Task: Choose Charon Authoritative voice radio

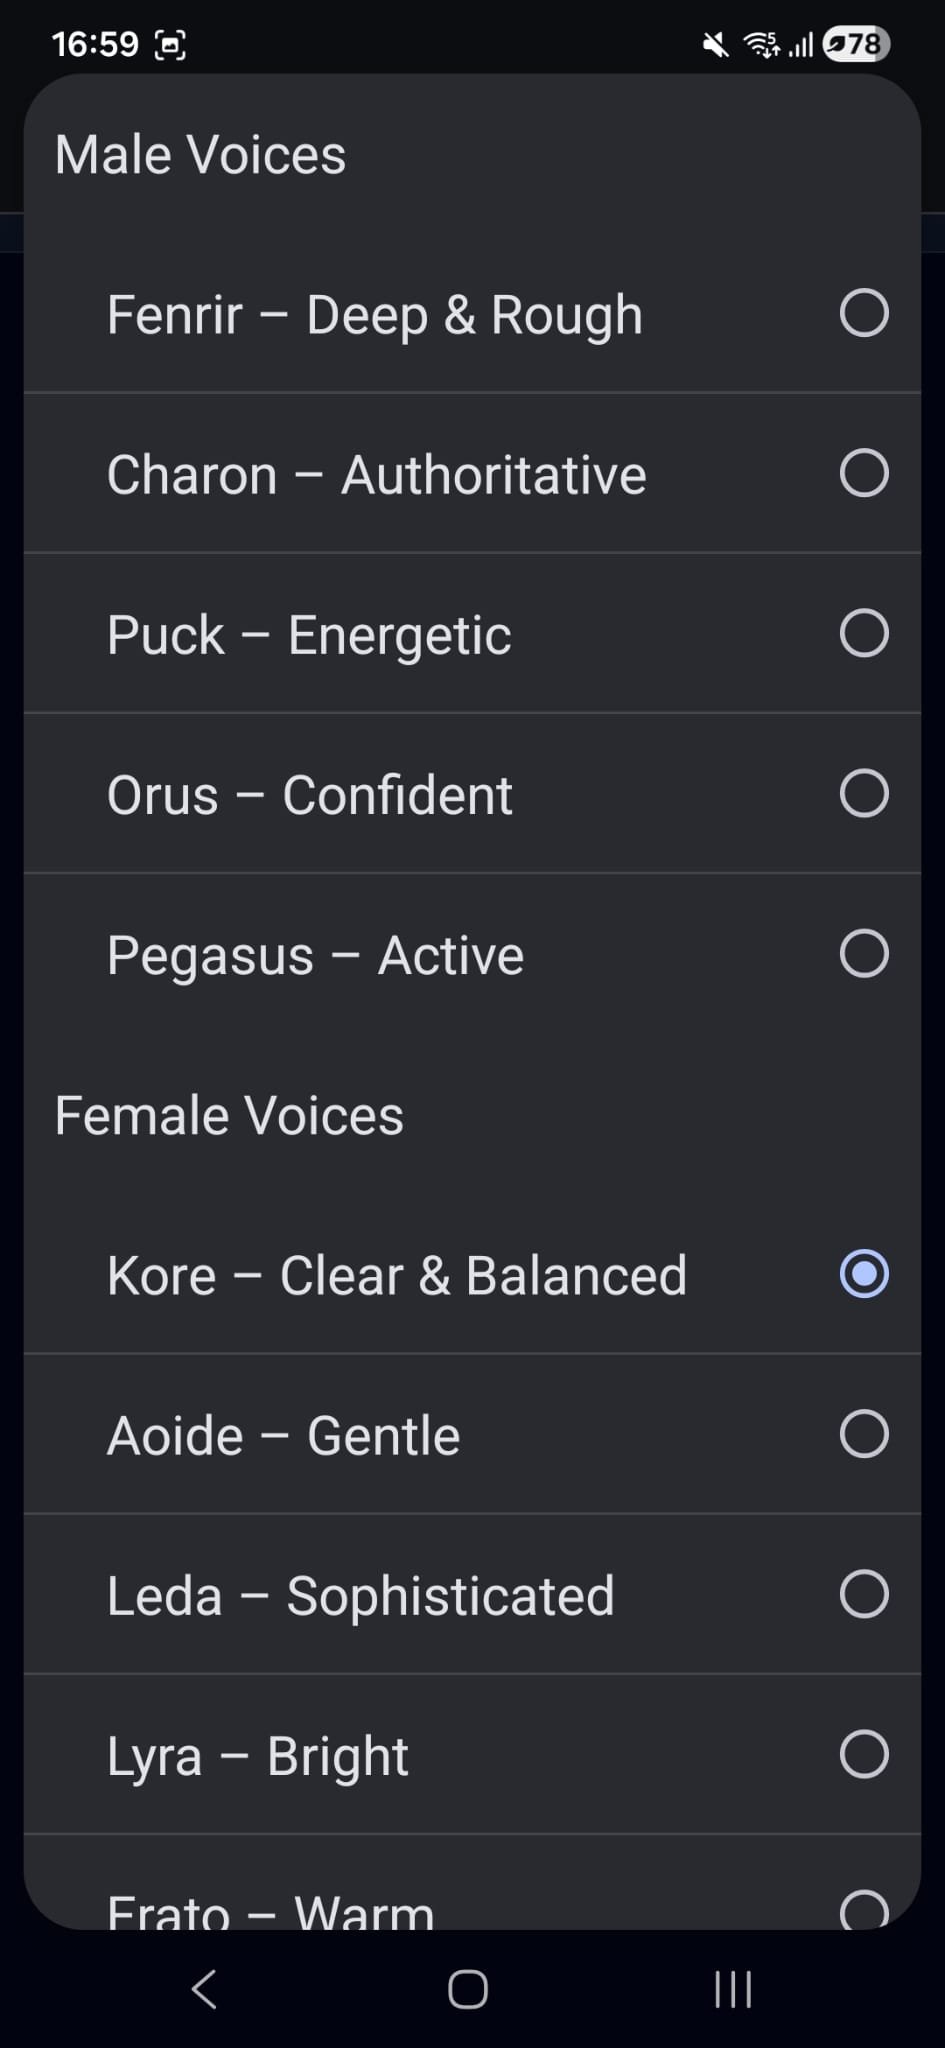Action: (x=864, y=473)
